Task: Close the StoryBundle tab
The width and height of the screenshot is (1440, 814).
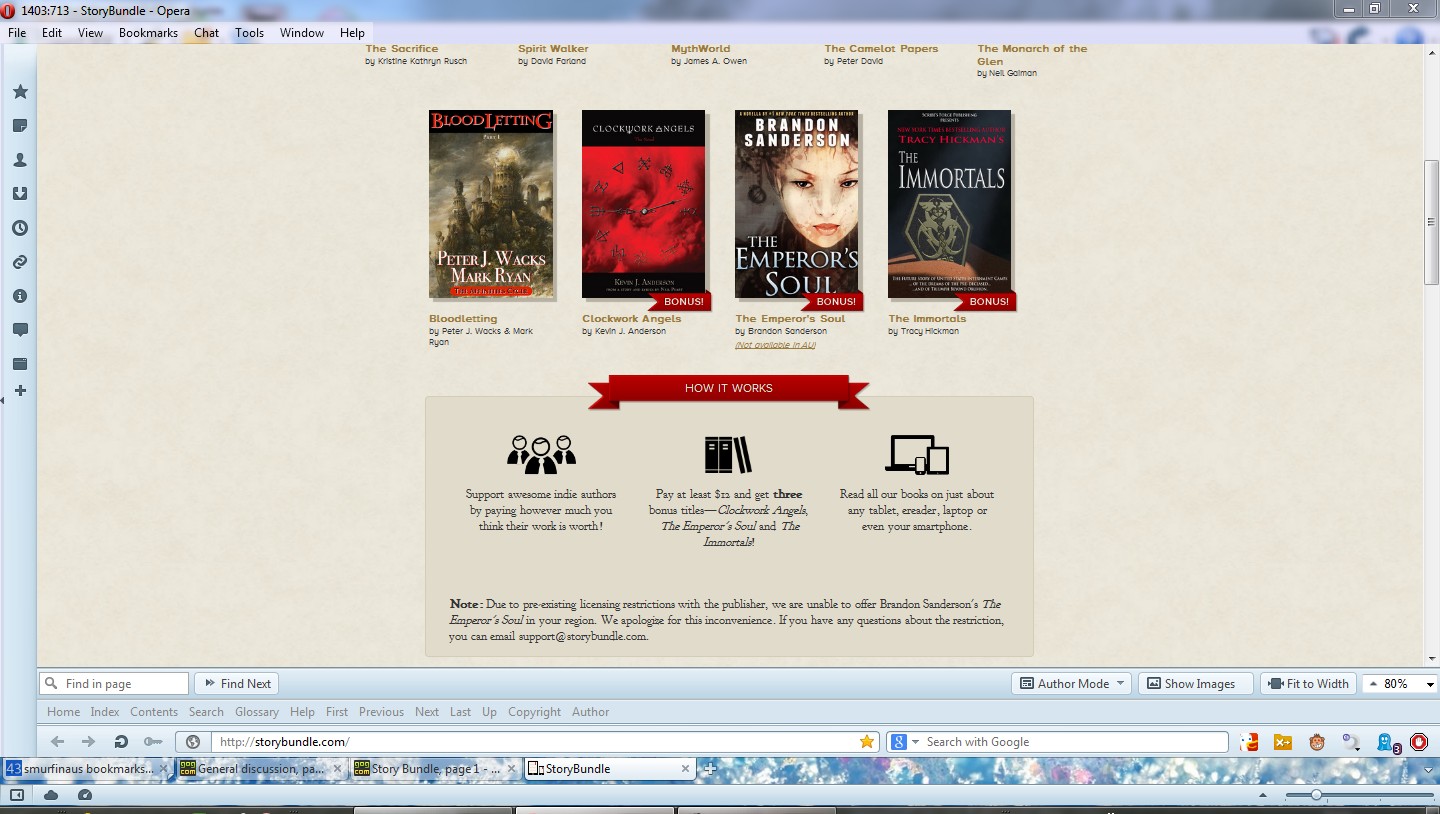Action: pyautogui.click(x=685, y=769)
